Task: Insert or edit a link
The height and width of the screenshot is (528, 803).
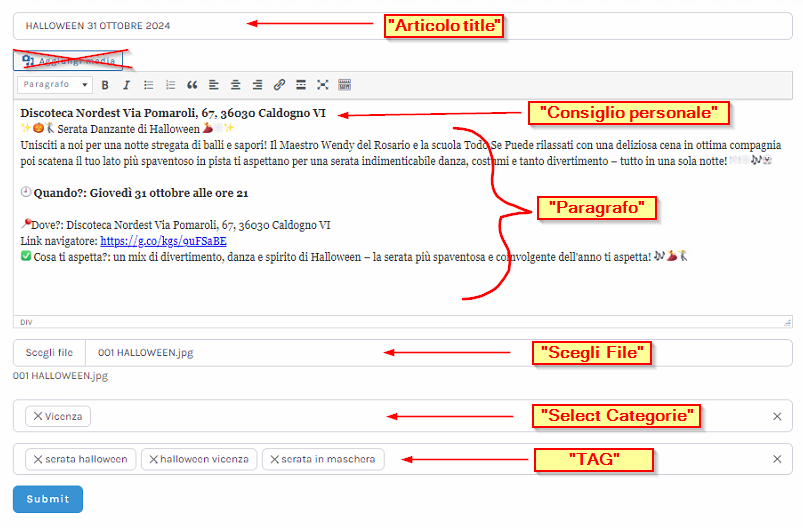Action: coord(279,85)
